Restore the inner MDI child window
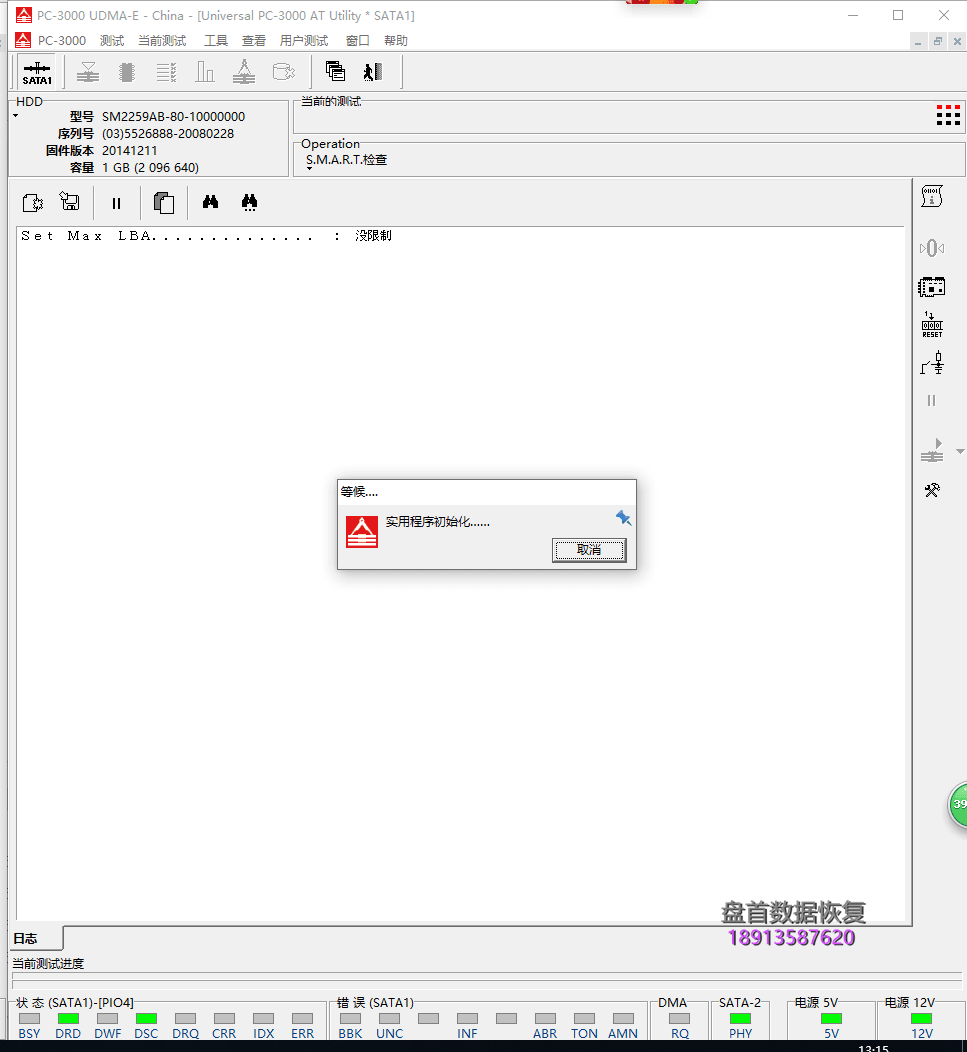967x1052 pixels. (937, 42)
